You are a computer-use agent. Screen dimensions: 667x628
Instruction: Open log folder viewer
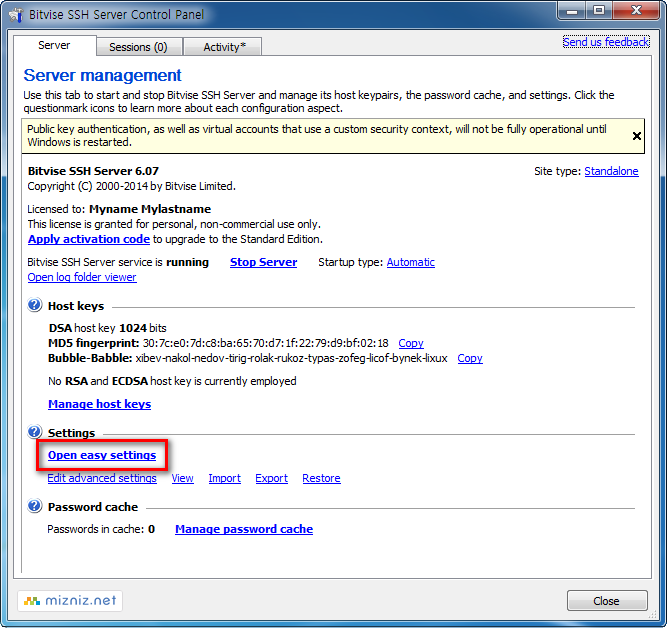coord(82,277)
